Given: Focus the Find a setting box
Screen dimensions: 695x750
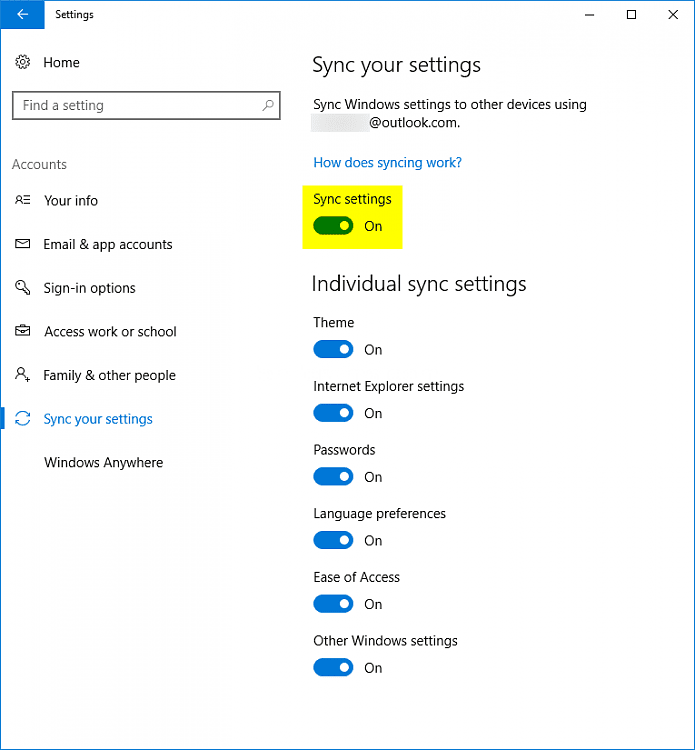Looking at the screenshot, I should (146, 105).
